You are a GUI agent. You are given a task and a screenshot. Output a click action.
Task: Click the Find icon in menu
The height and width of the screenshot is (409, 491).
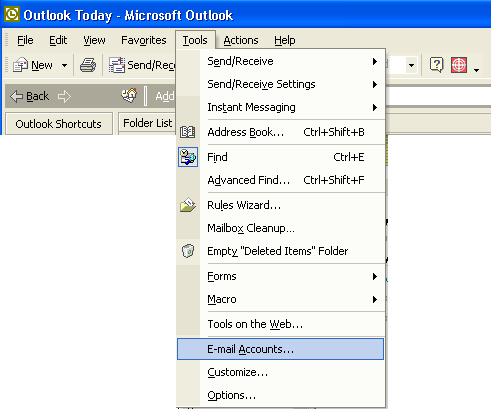(188, 157)
